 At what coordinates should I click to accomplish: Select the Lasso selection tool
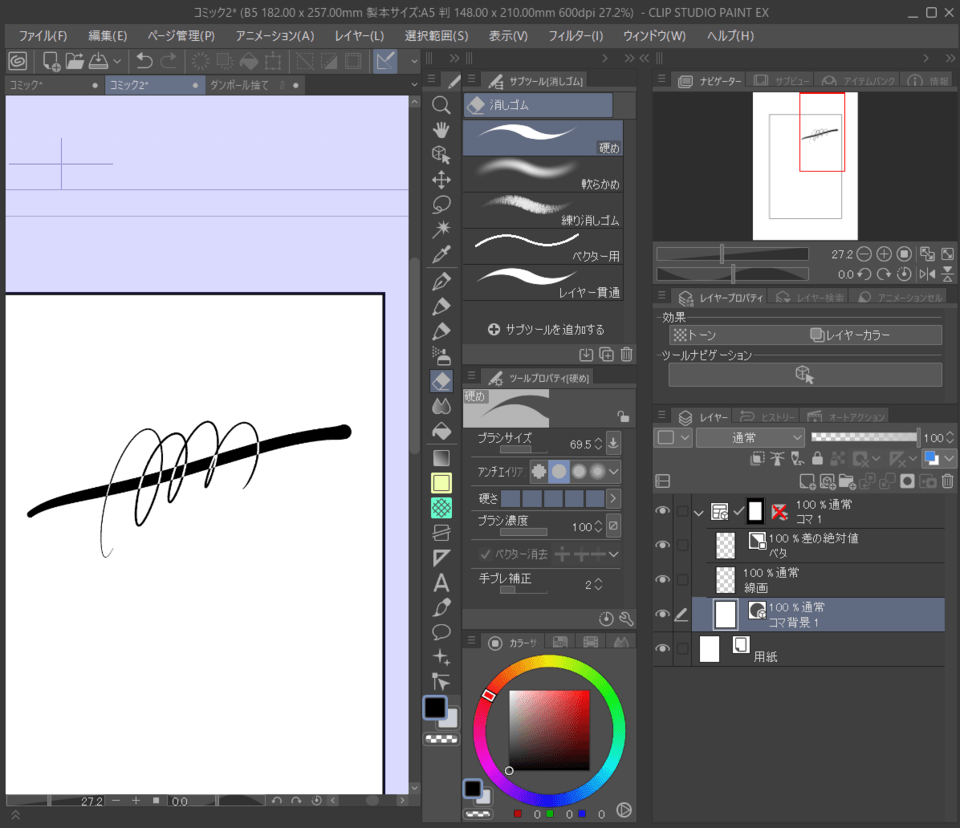[441, 204]
